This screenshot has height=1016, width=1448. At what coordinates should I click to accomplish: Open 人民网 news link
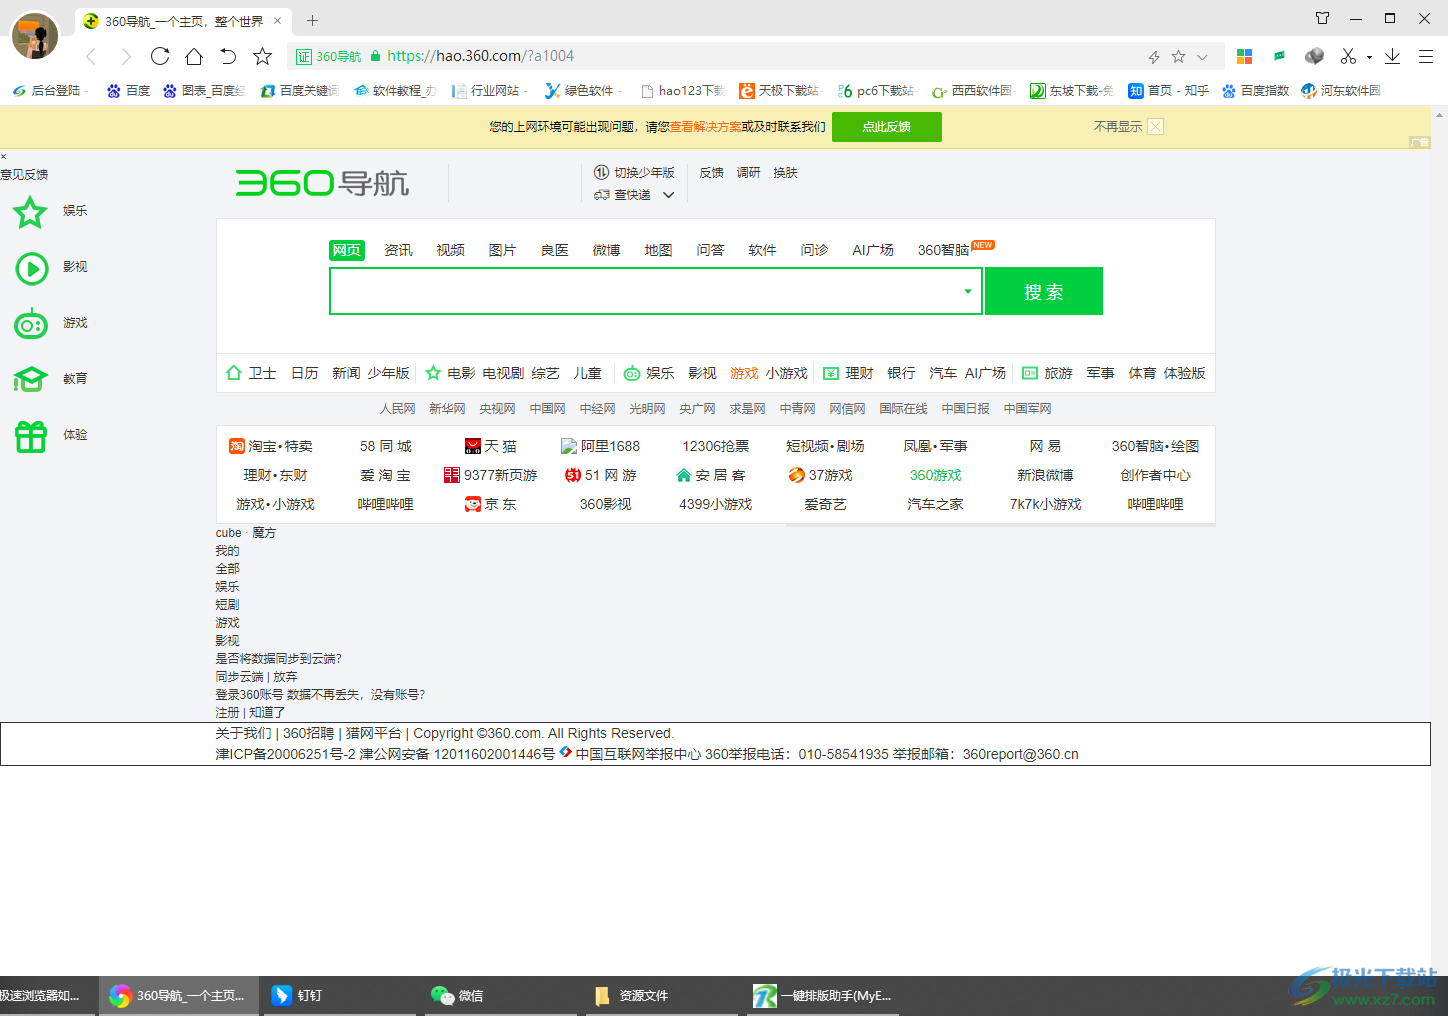coord(397,409)
